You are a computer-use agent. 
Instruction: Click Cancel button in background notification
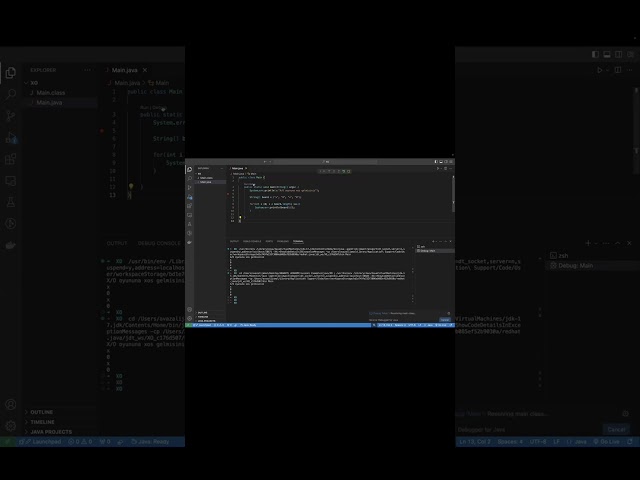pos(616,429)
